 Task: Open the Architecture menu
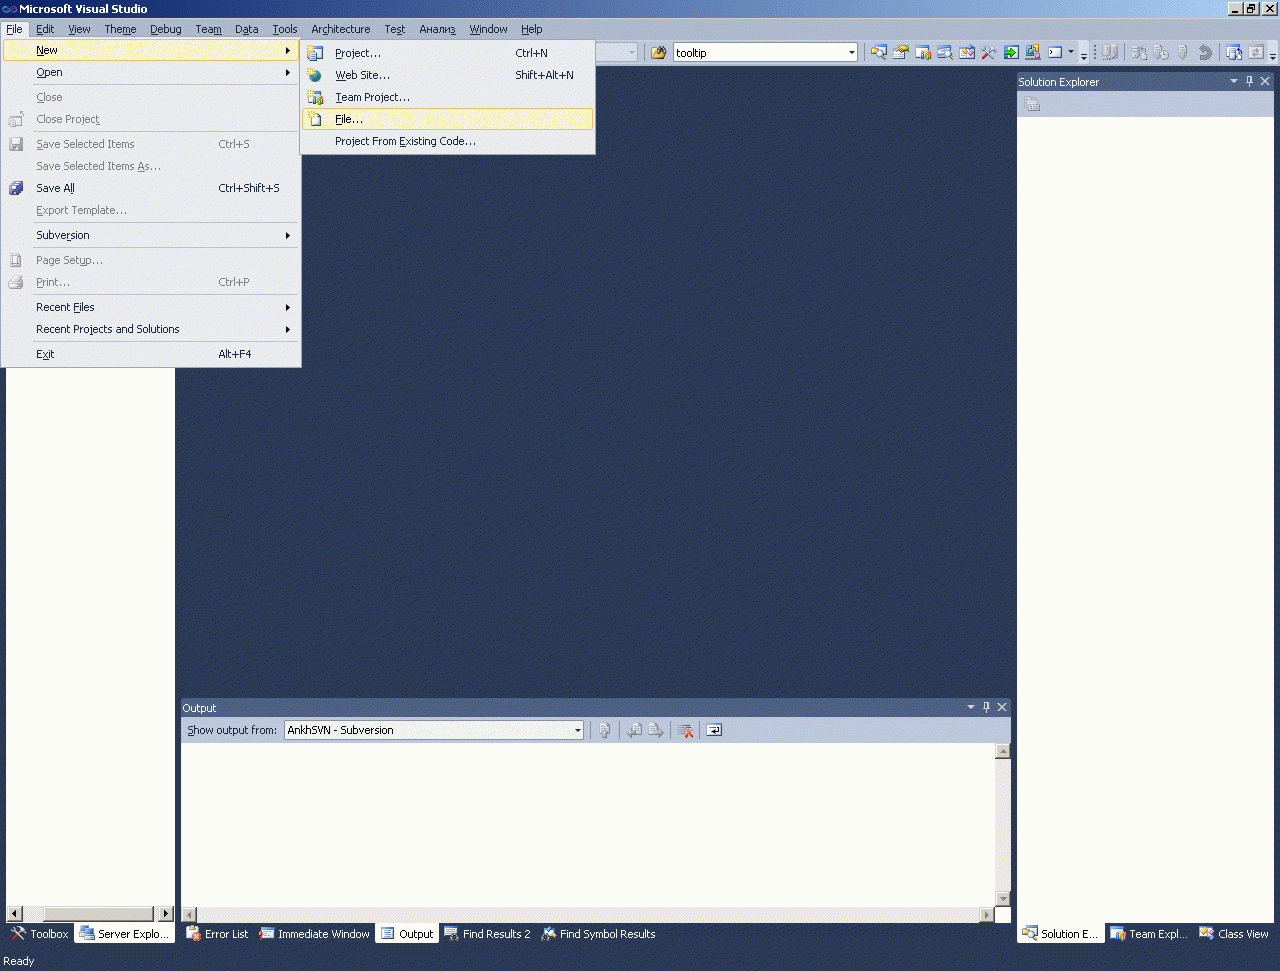[341, 29]
